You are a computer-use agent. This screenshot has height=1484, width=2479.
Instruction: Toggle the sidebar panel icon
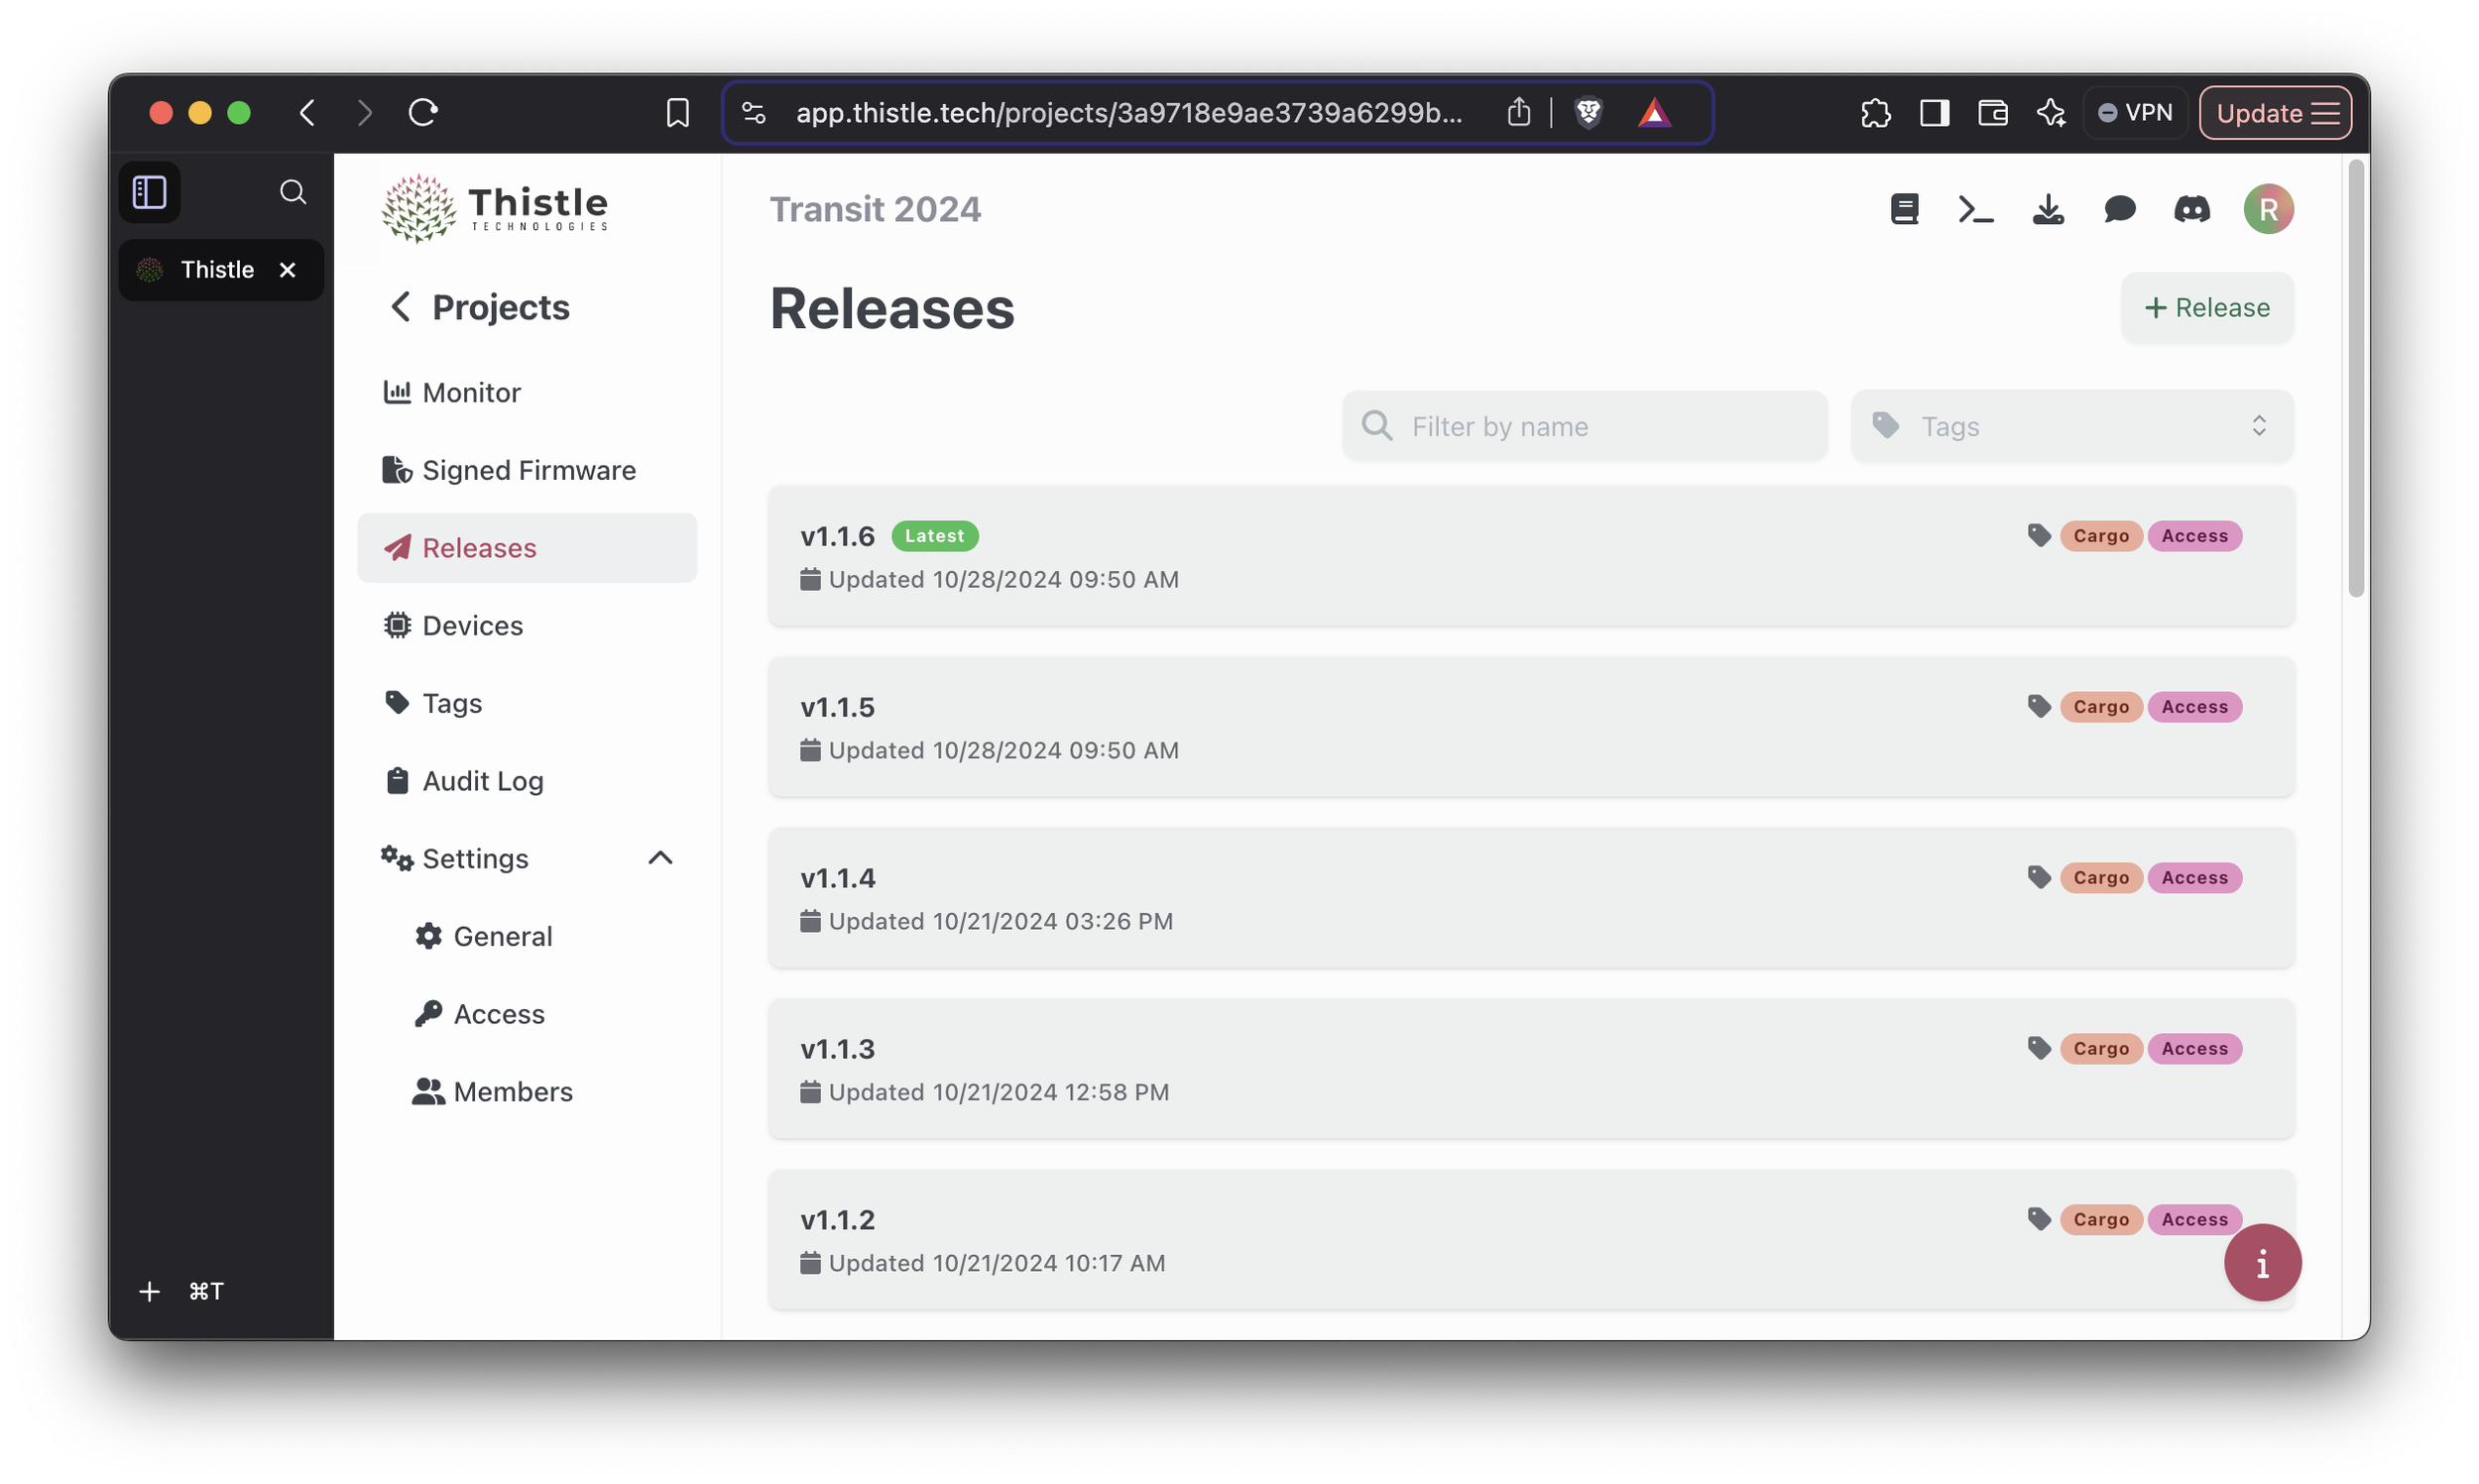coord(149,192)
